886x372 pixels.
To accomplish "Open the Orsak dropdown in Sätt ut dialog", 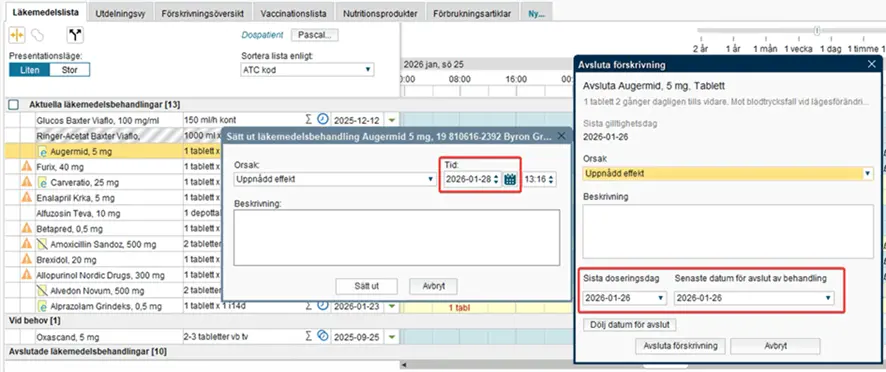I will point(334,179).
